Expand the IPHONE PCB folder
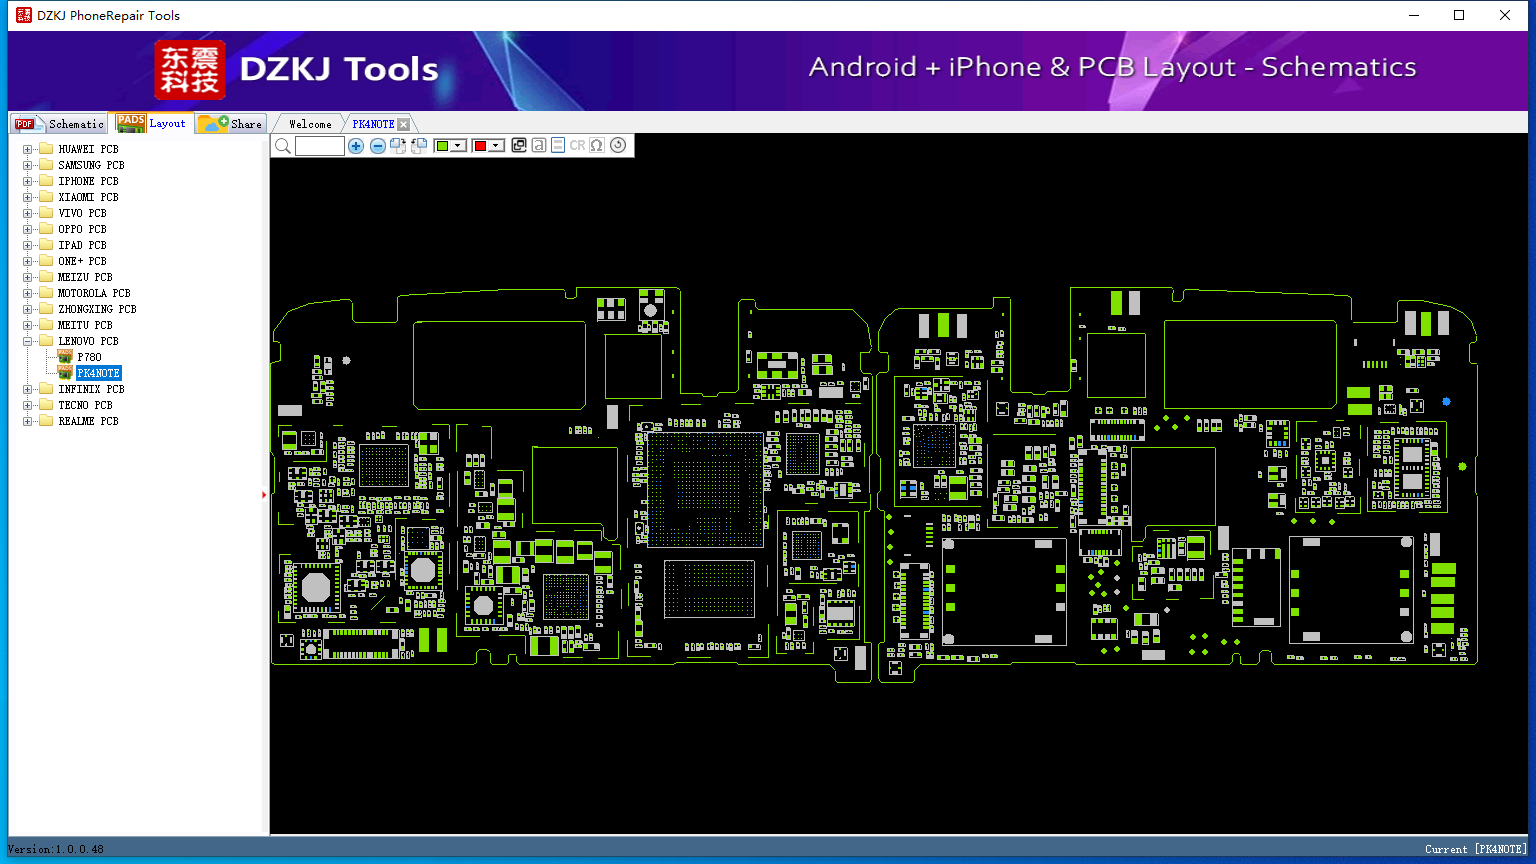Screen dimensions: 1536x864 pyautogui.click(x=28, y=181)
